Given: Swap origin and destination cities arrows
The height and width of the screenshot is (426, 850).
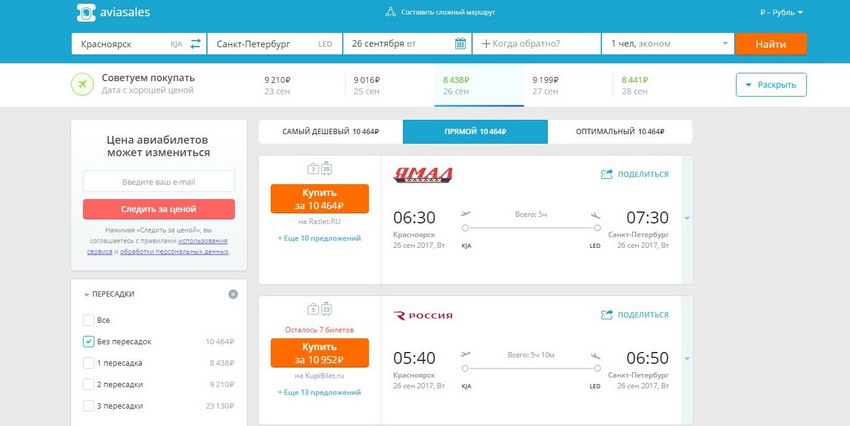Looking at the screenshot, I should [195, 44].
